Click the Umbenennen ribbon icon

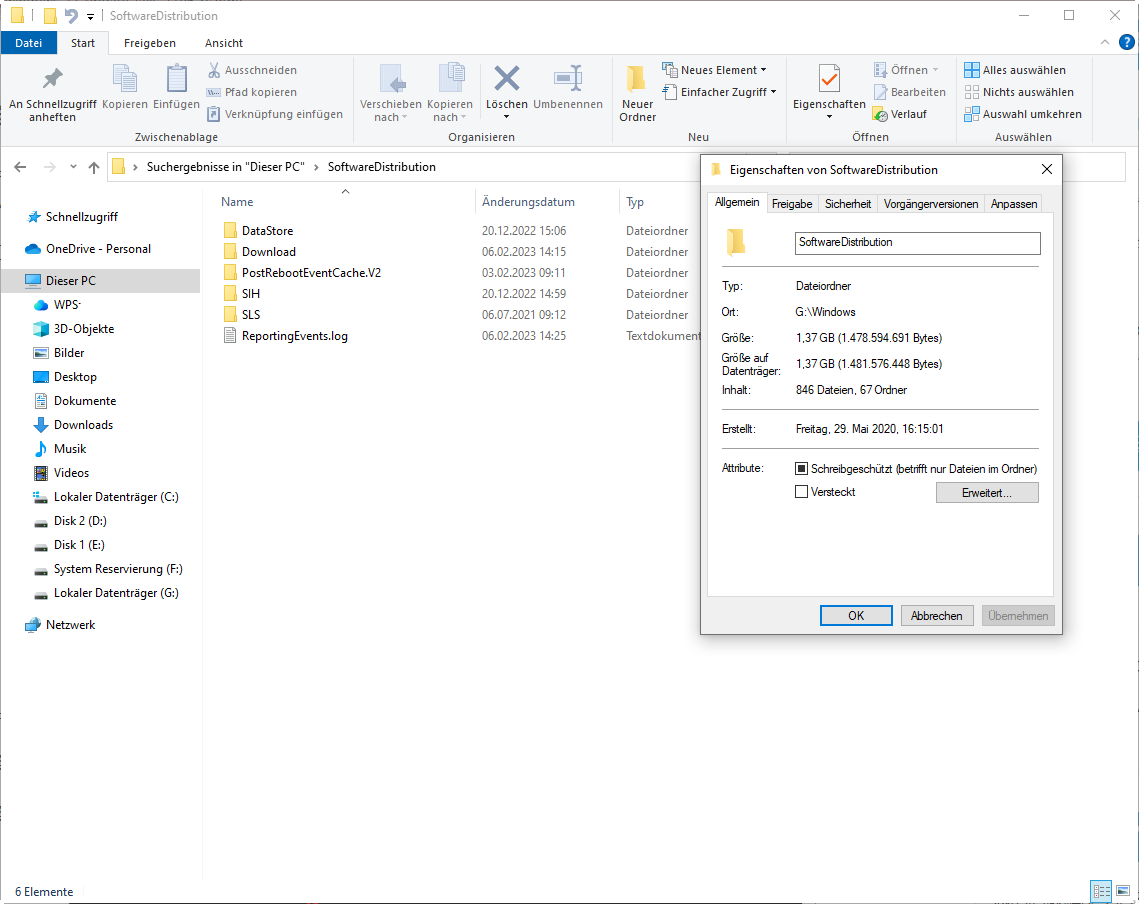click(x=568, y=78)
